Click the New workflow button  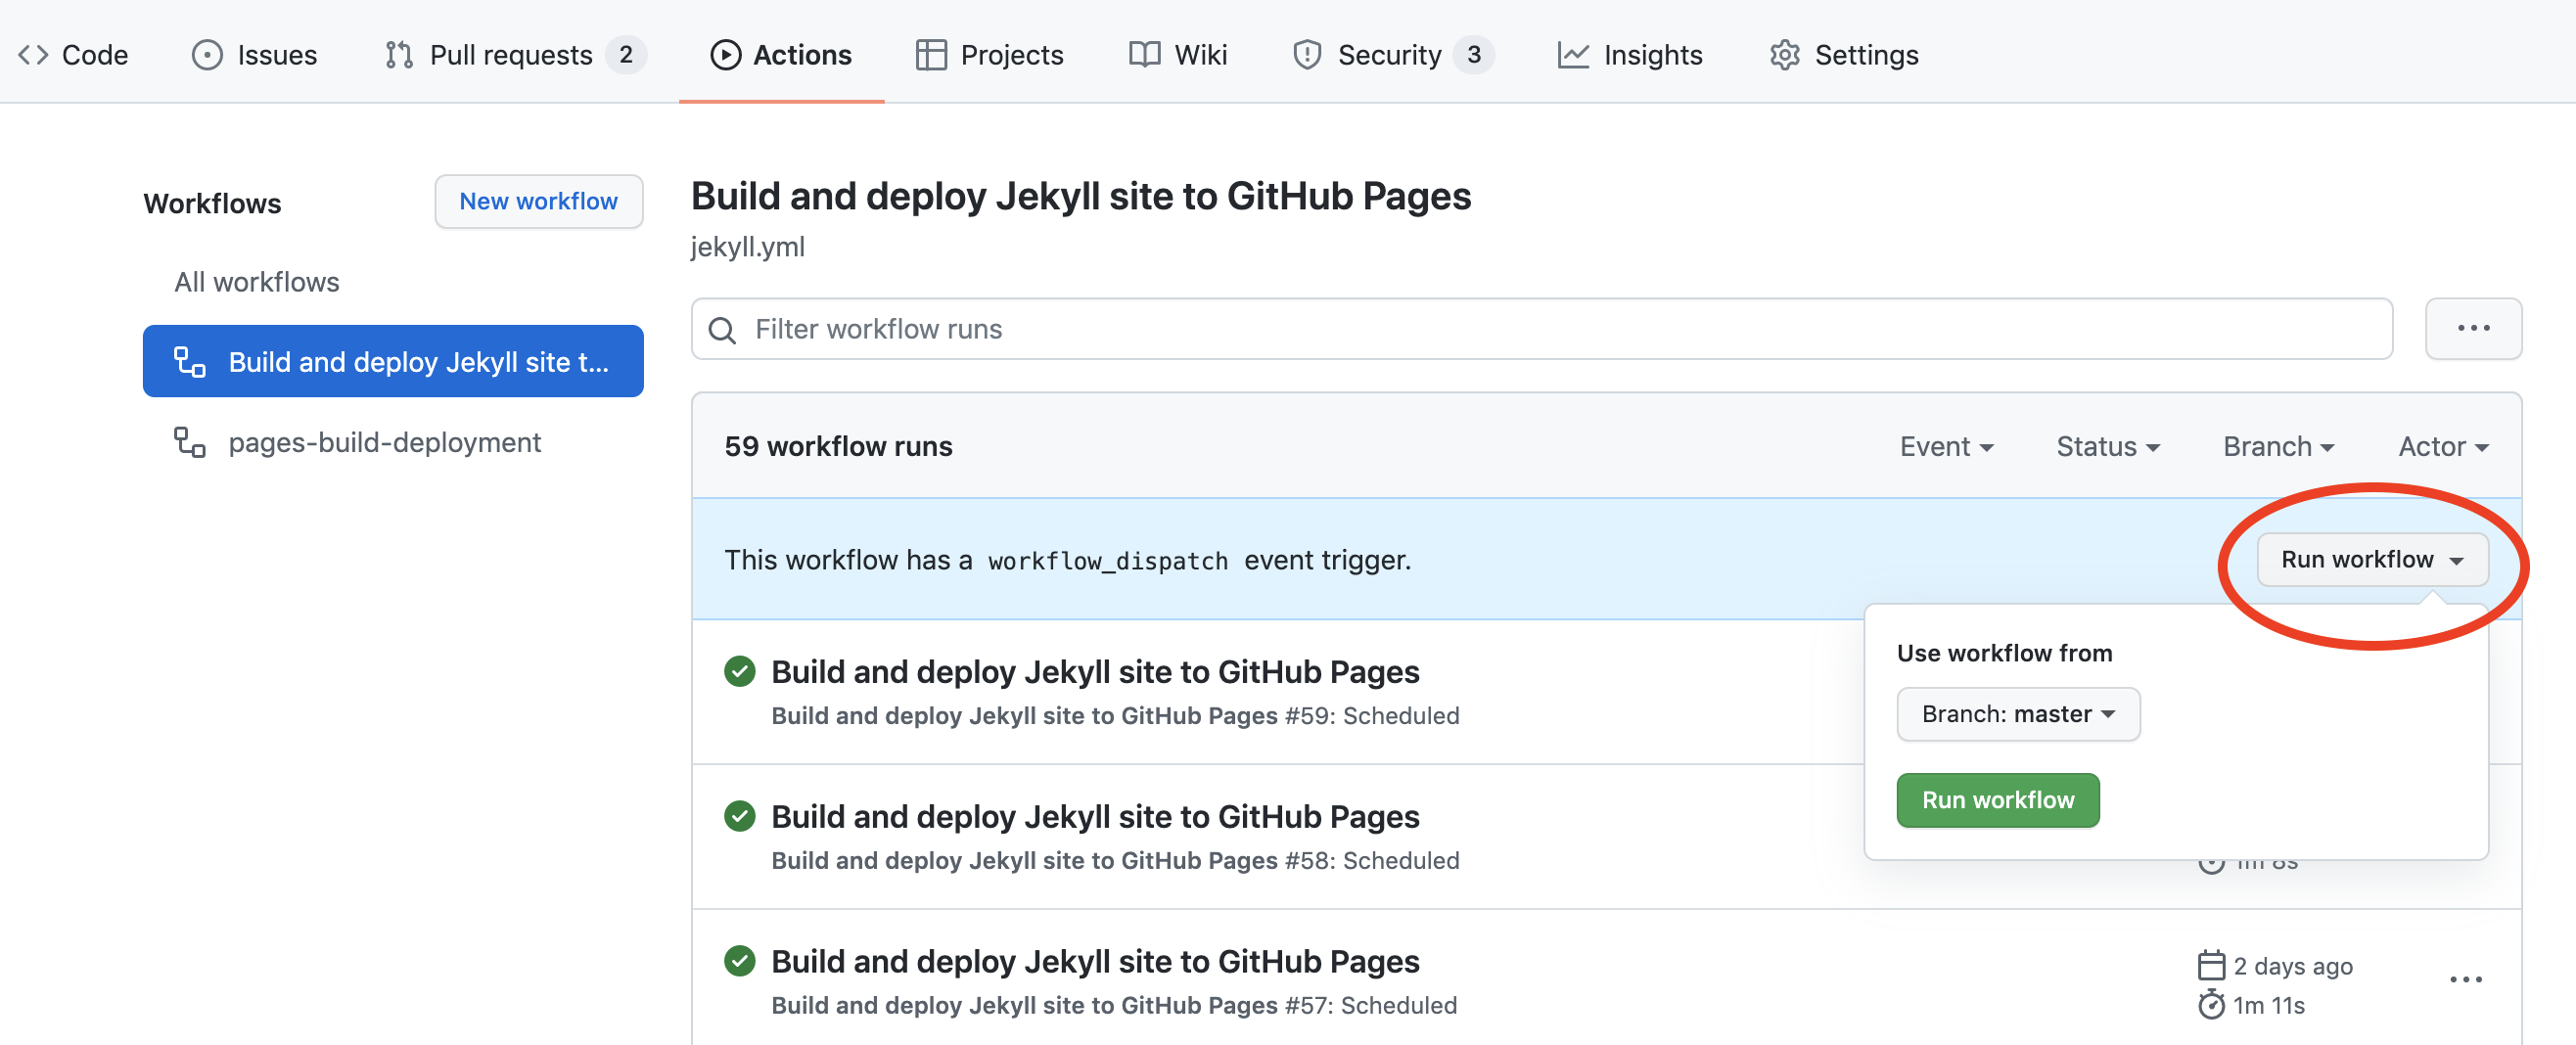(538, 201)
